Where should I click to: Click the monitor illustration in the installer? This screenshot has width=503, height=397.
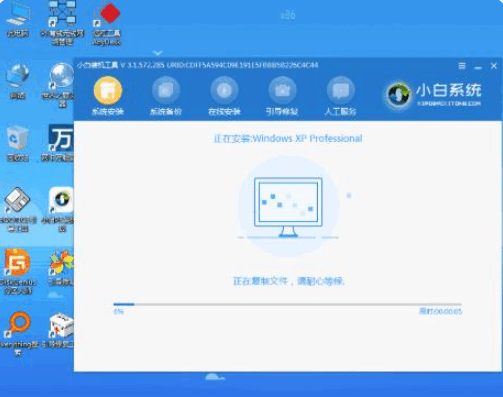point(288,207)
